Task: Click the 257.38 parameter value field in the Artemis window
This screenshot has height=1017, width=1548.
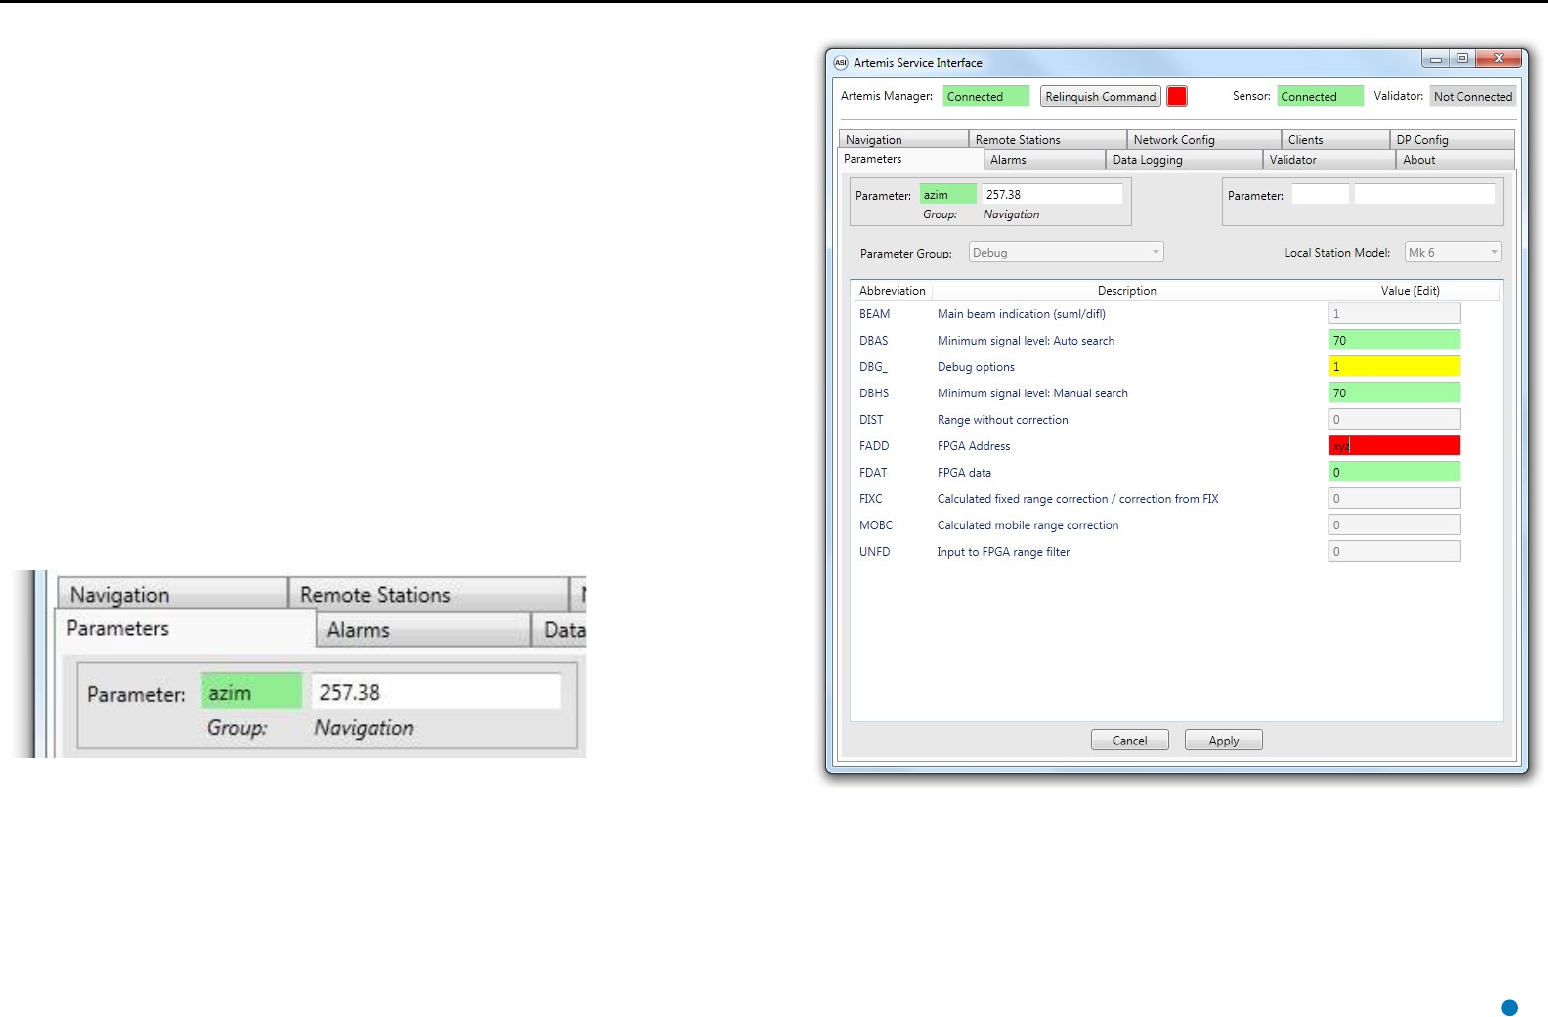Action: (1052, 194)
